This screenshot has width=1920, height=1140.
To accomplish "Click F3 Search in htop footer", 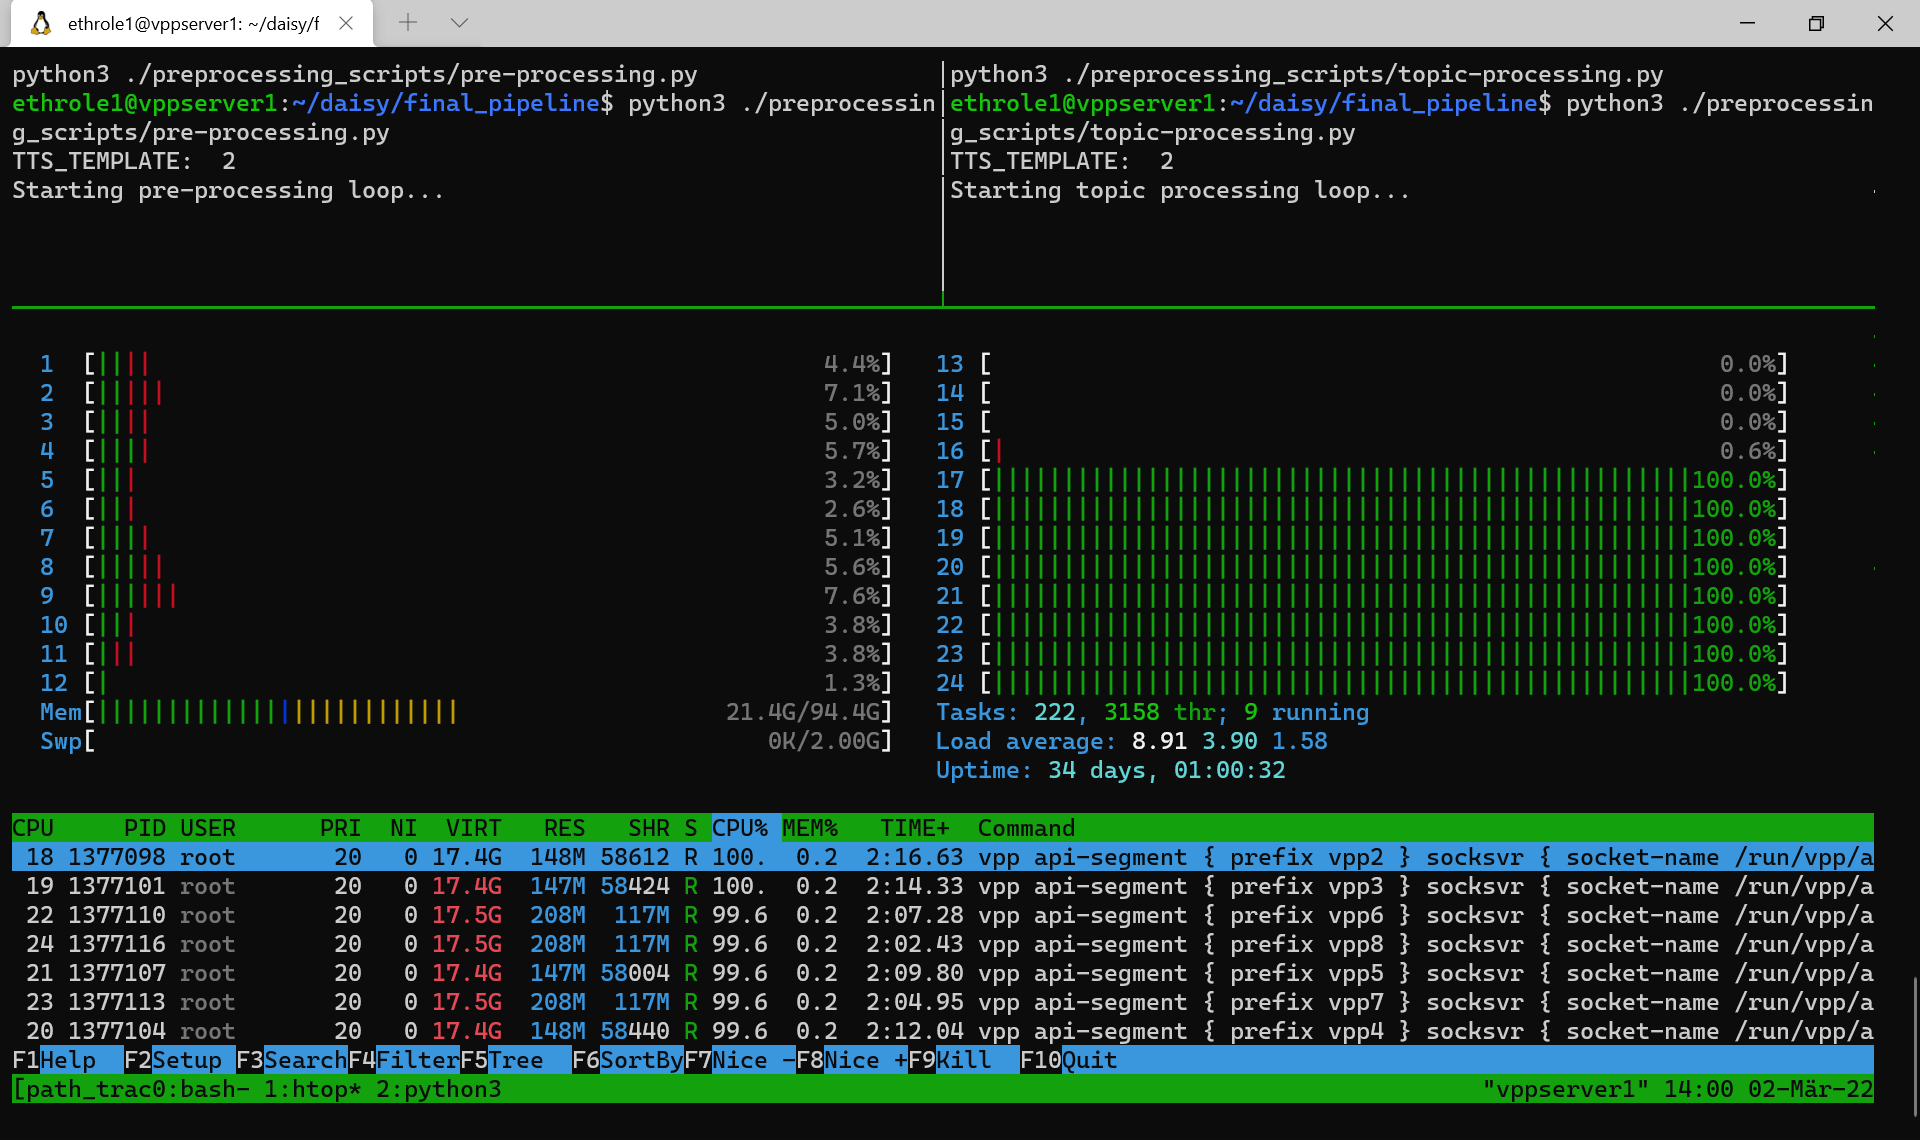I will 292,1060.
